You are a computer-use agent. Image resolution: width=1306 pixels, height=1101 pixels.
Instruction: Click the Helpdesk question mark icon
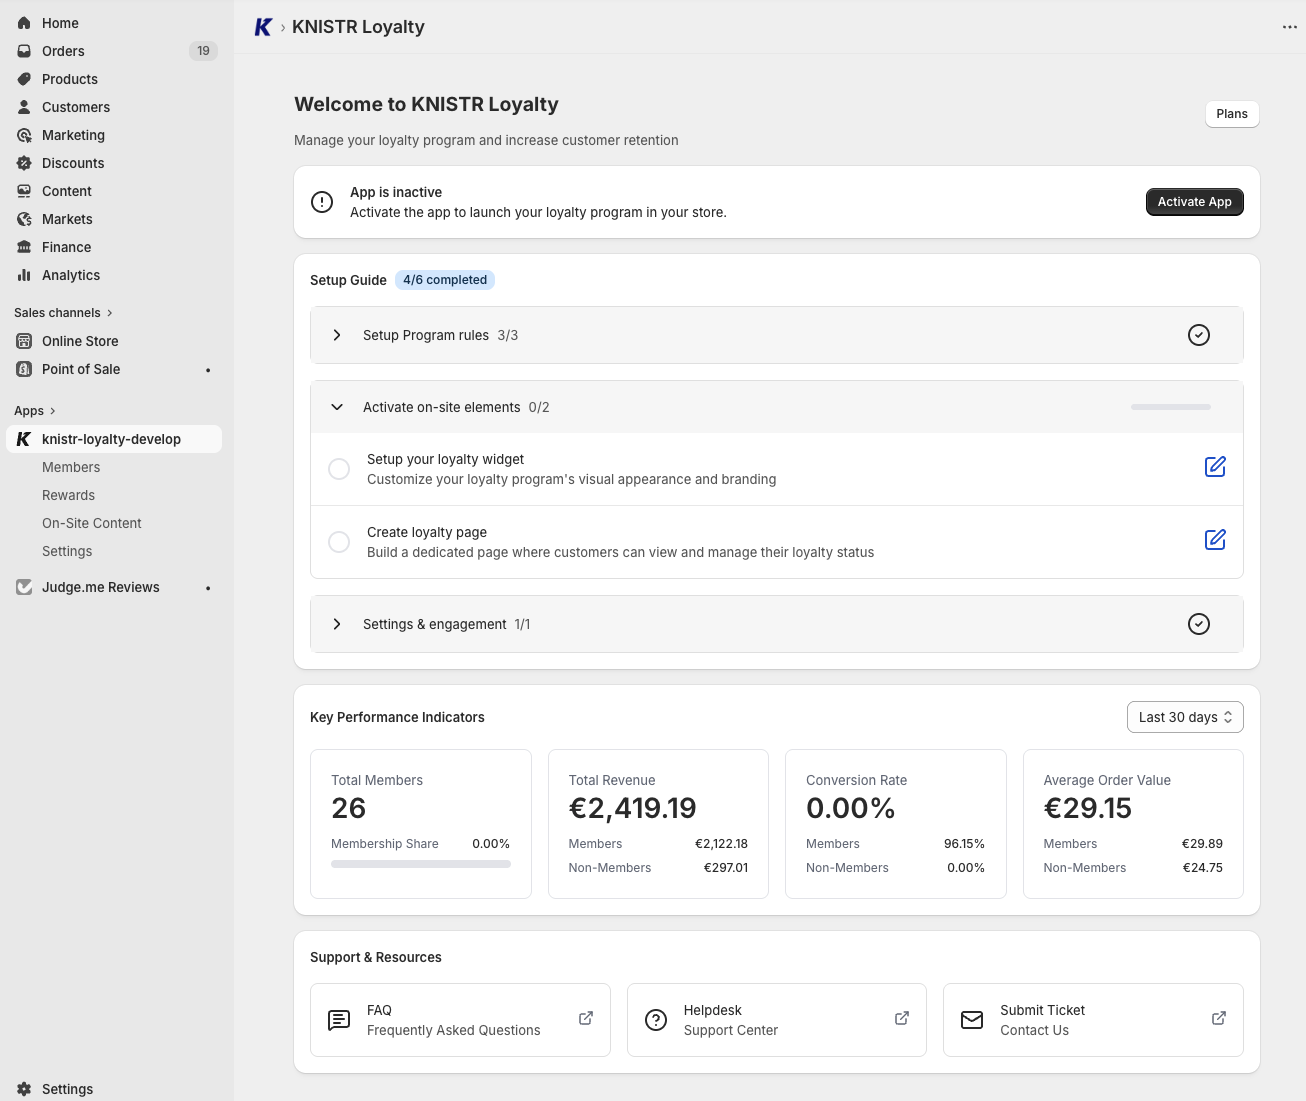(656, 1020)
